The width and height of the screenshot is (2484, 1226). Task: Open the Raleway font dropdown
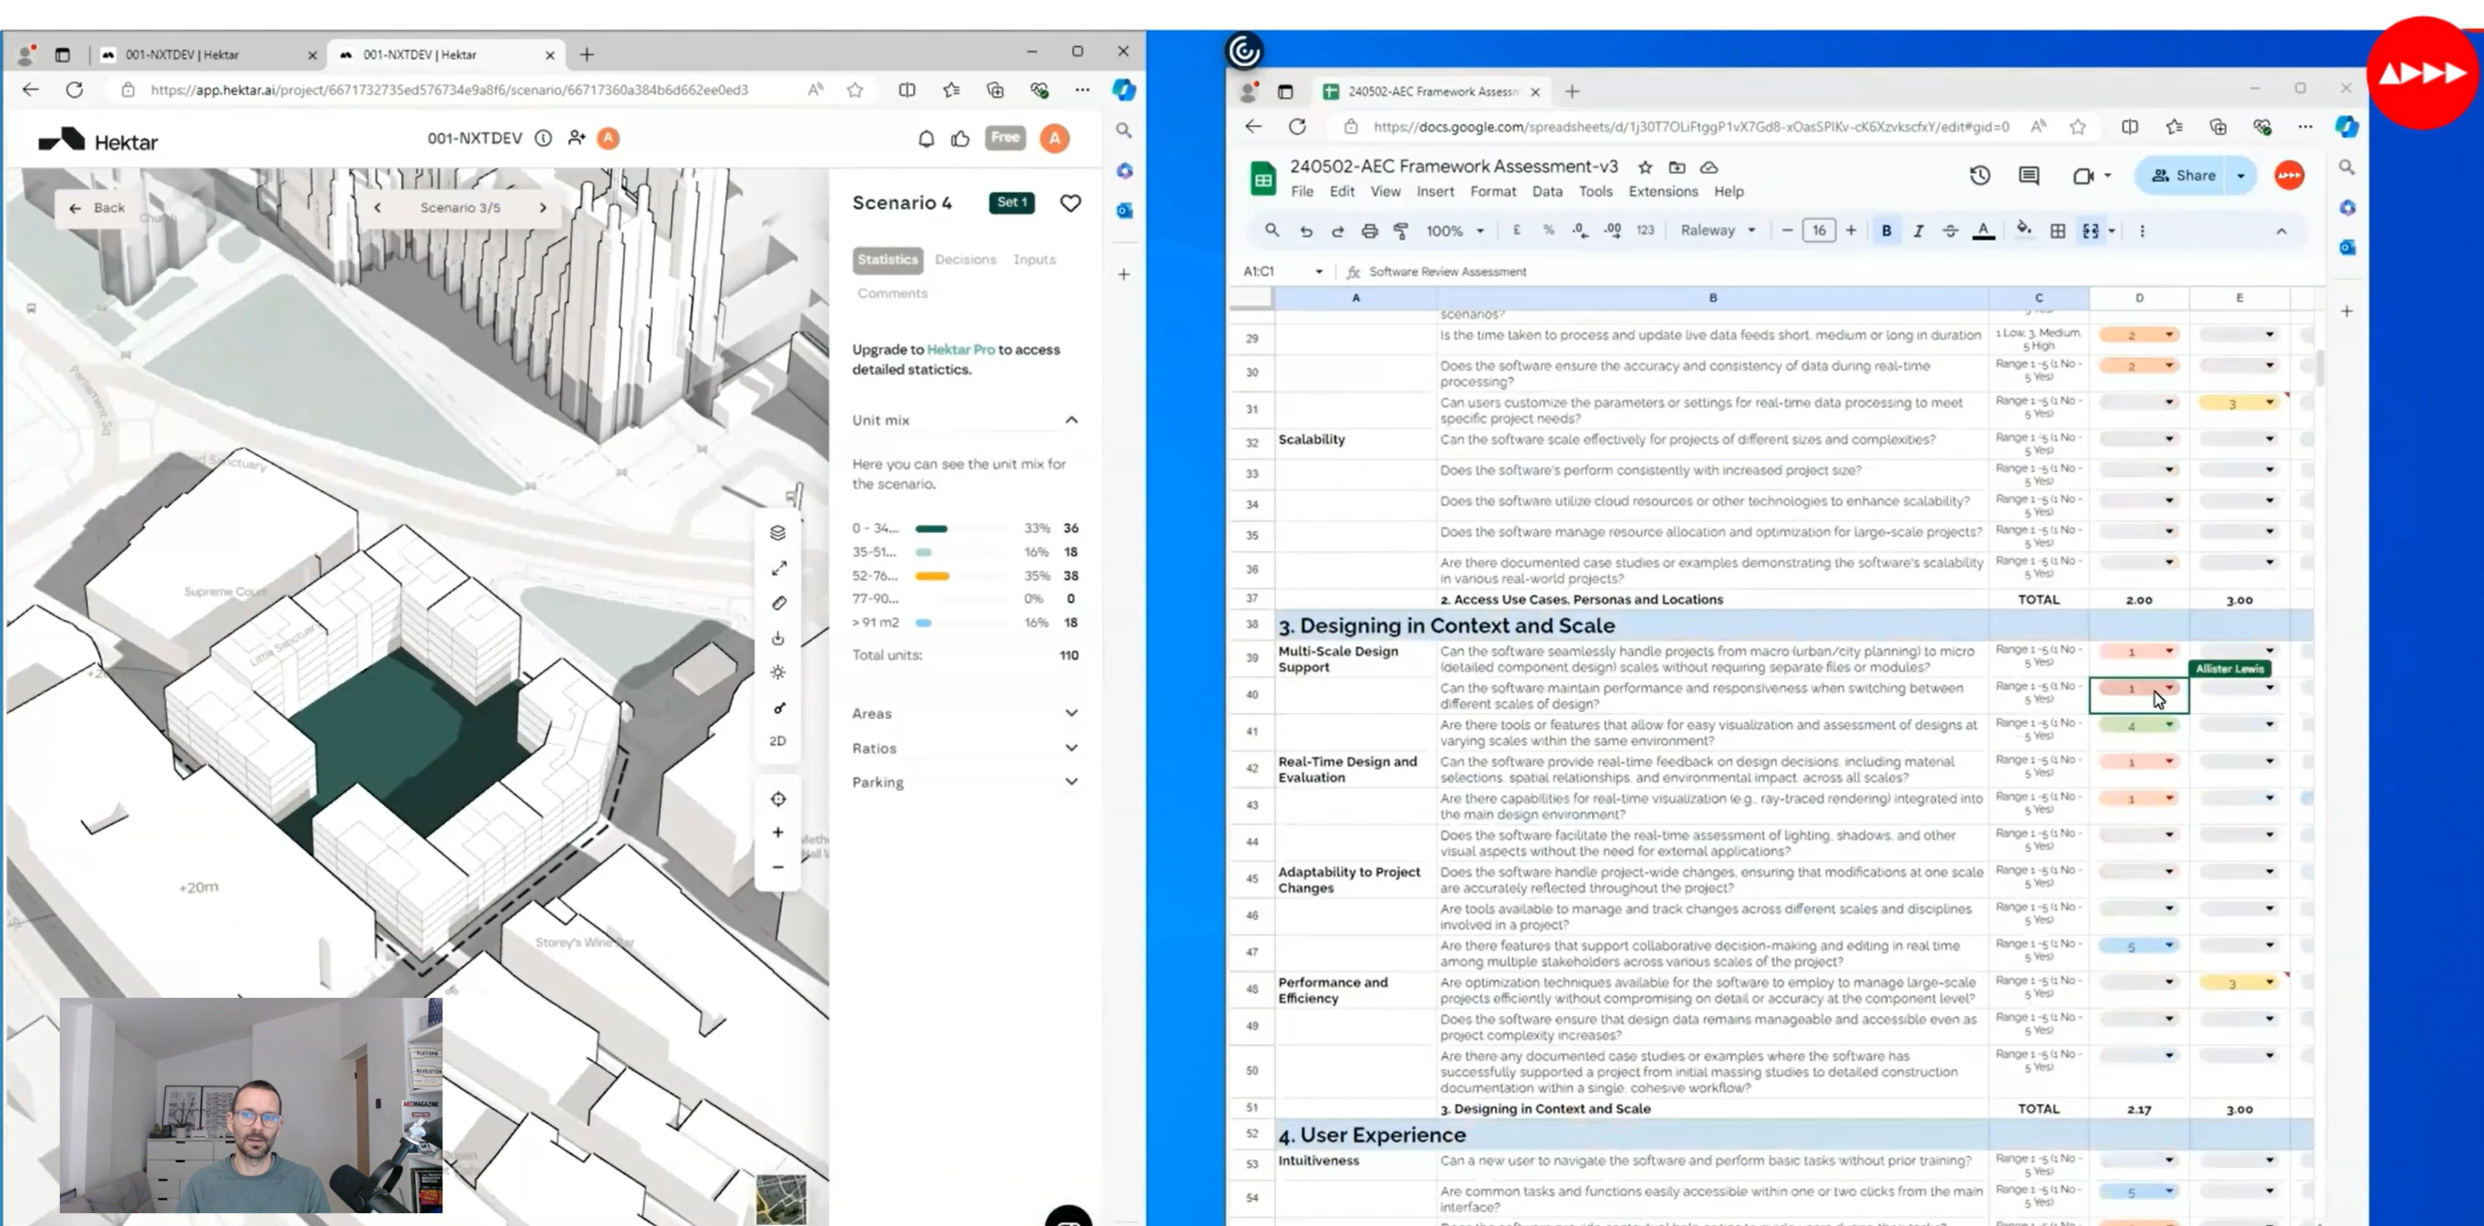[x=1717, y=231]
